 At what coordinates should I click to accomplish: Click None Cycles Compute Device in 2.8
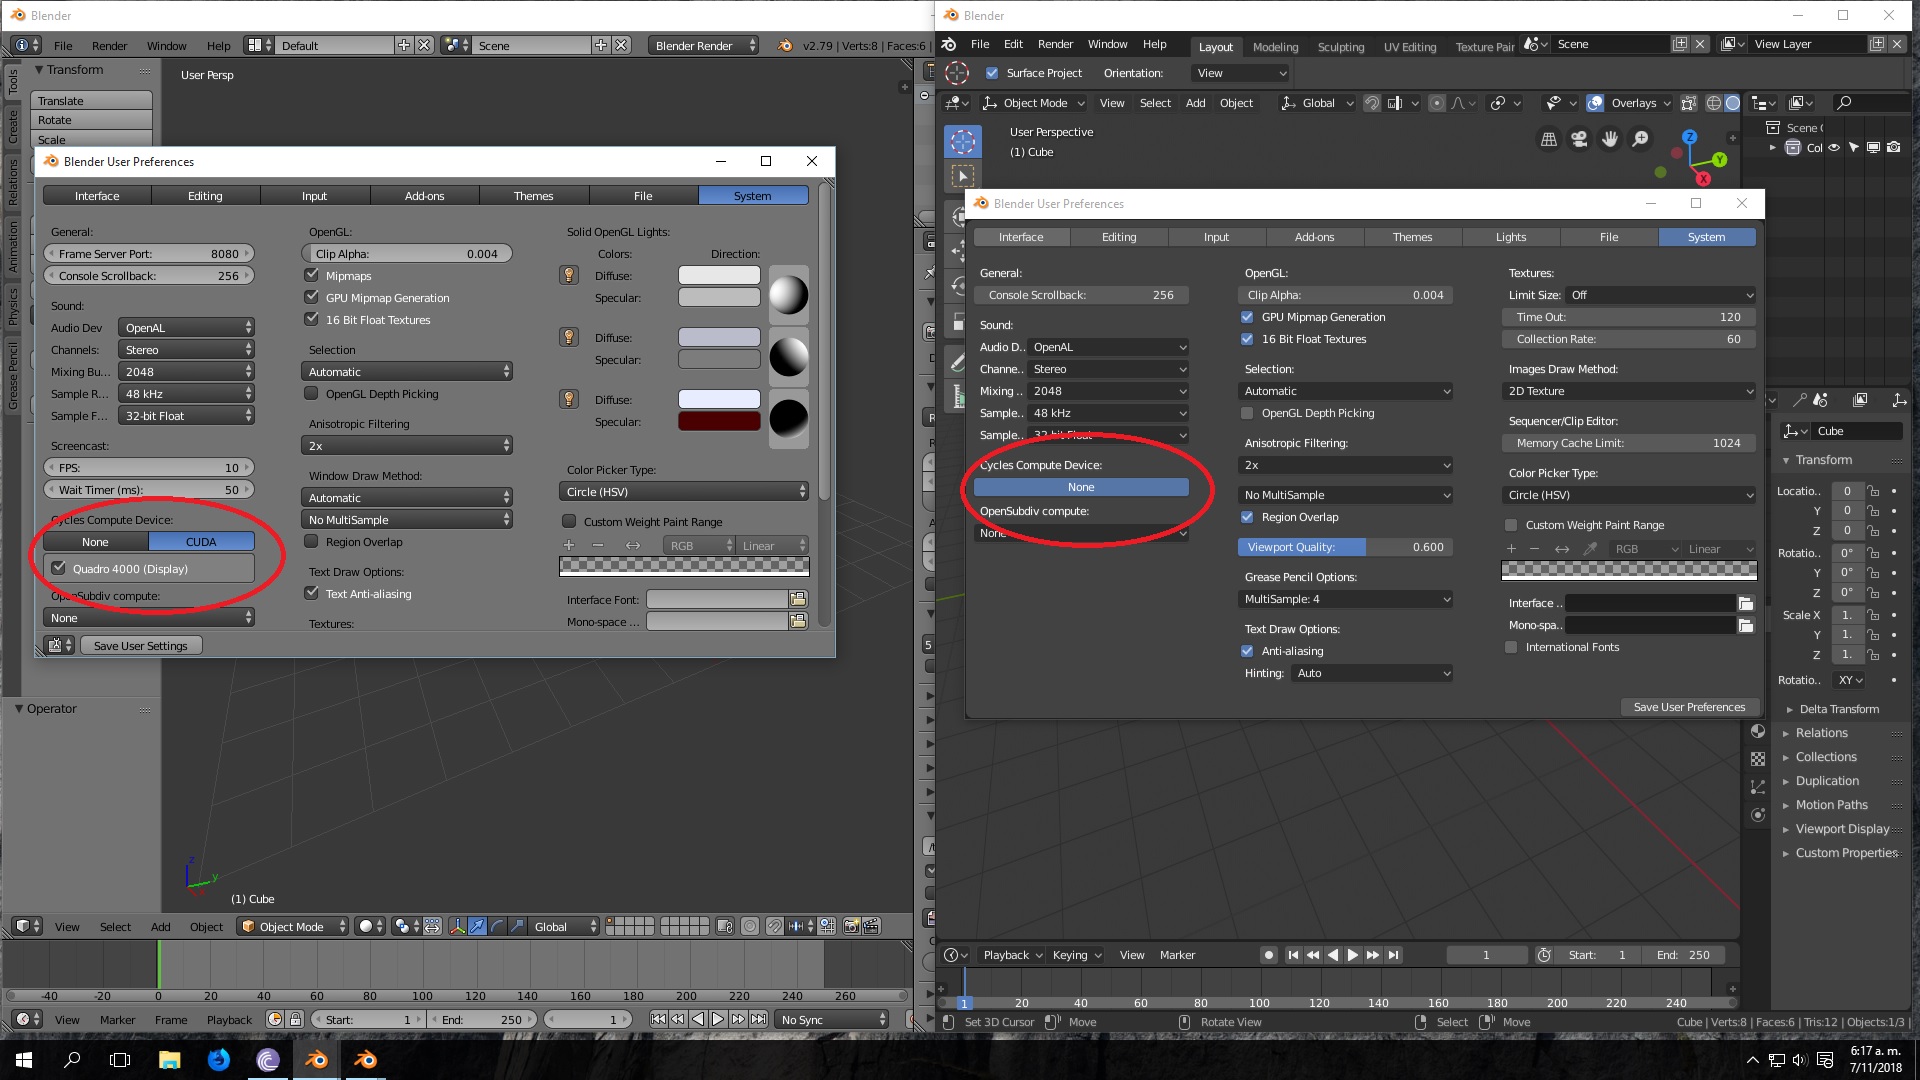tap(1081, 487)
